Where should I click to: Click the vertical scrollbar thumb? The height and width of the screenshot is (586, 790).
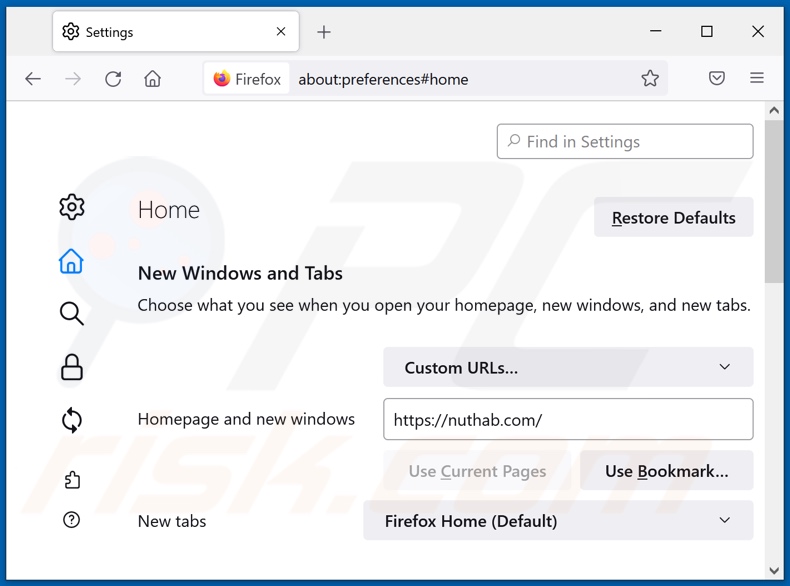point(774,202)
